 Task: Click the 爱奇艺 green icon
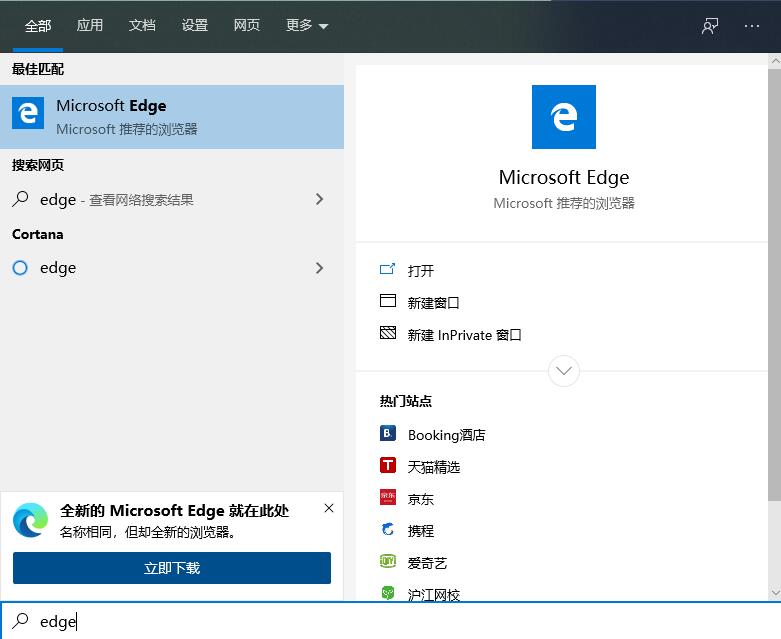[388, 562]
